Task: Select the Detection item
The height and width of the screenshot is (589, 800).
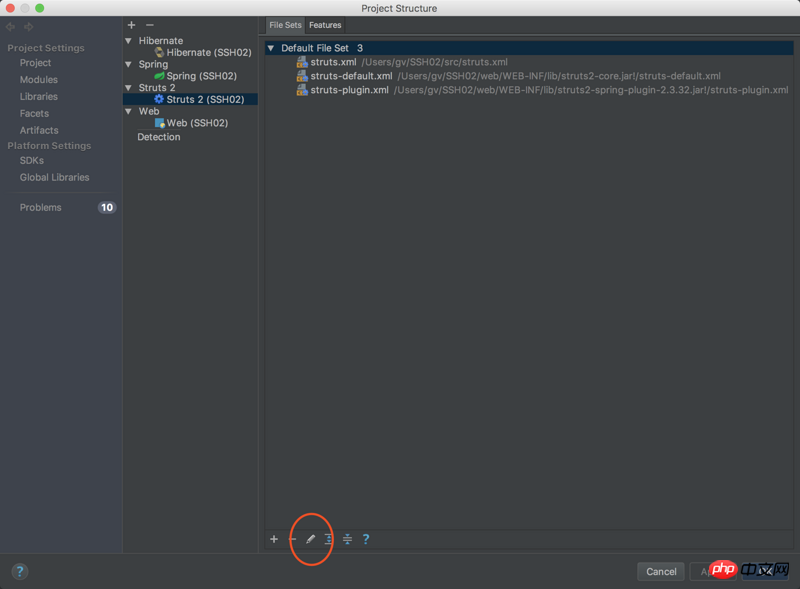Action: [159, 137]
